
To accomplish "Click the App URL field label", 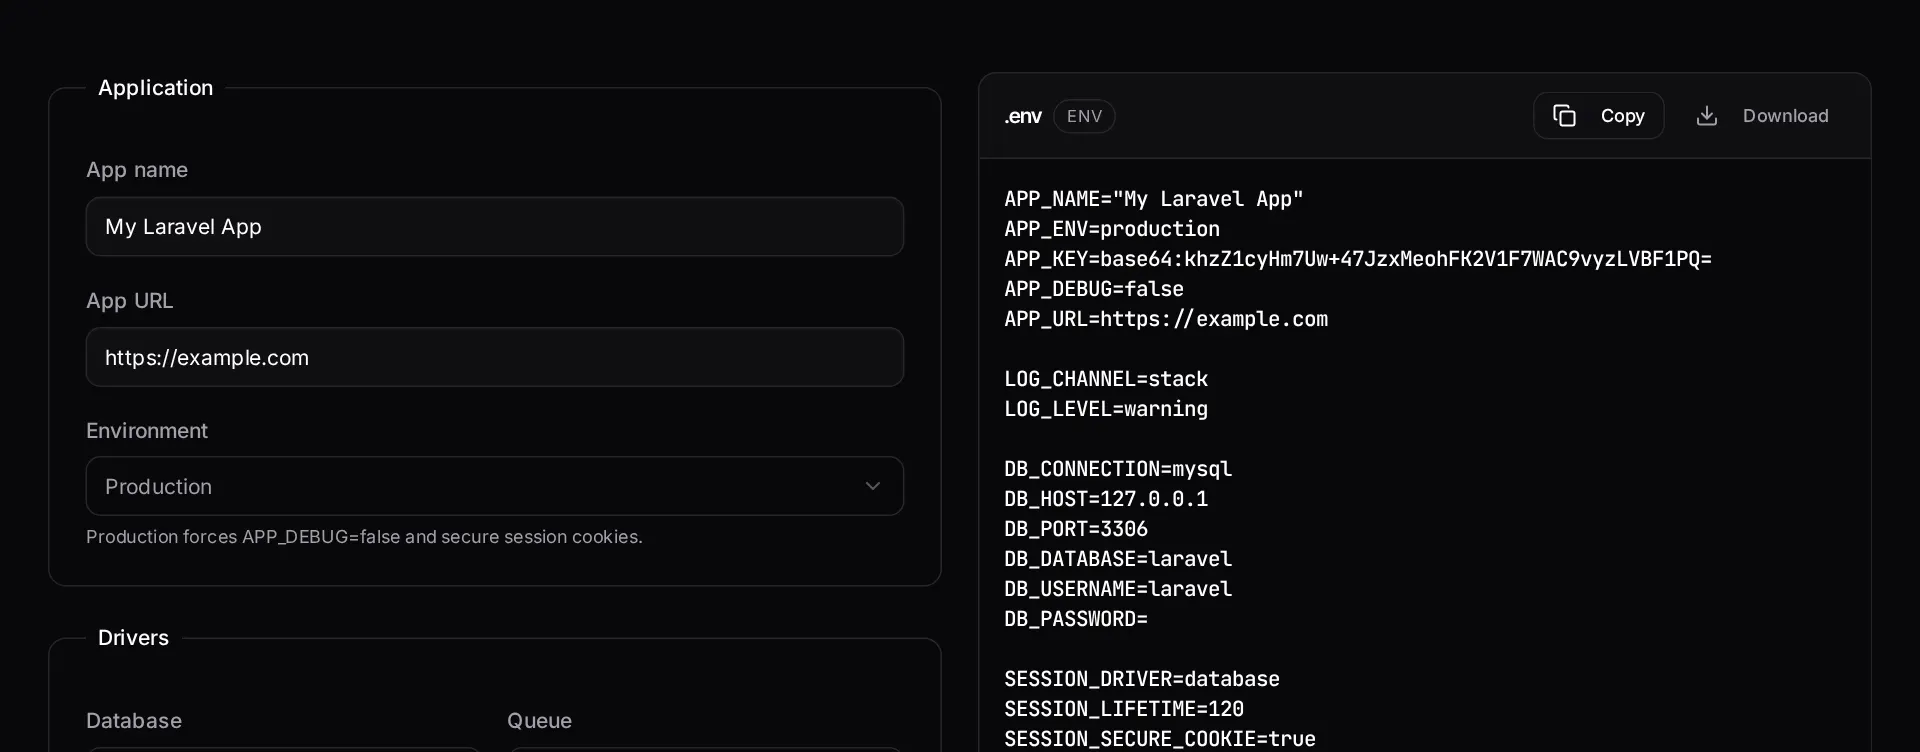I will 129,301.
